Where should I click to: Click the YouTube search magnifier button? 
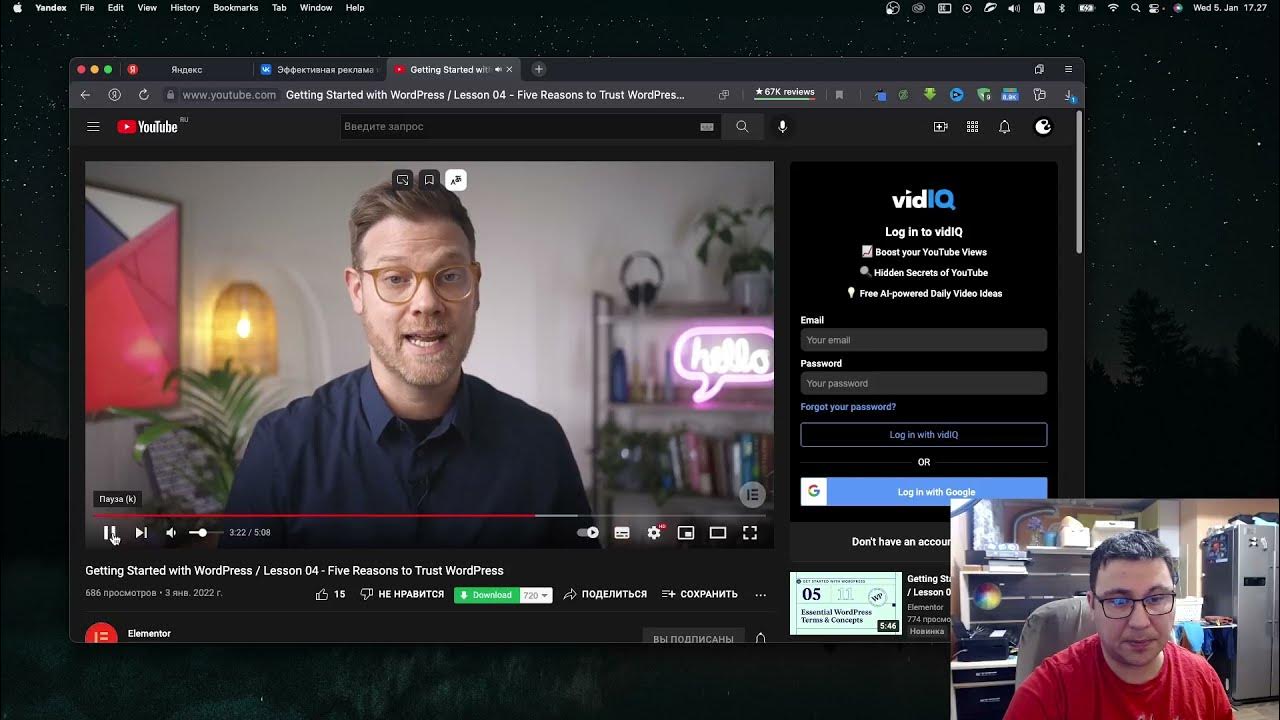742,127
